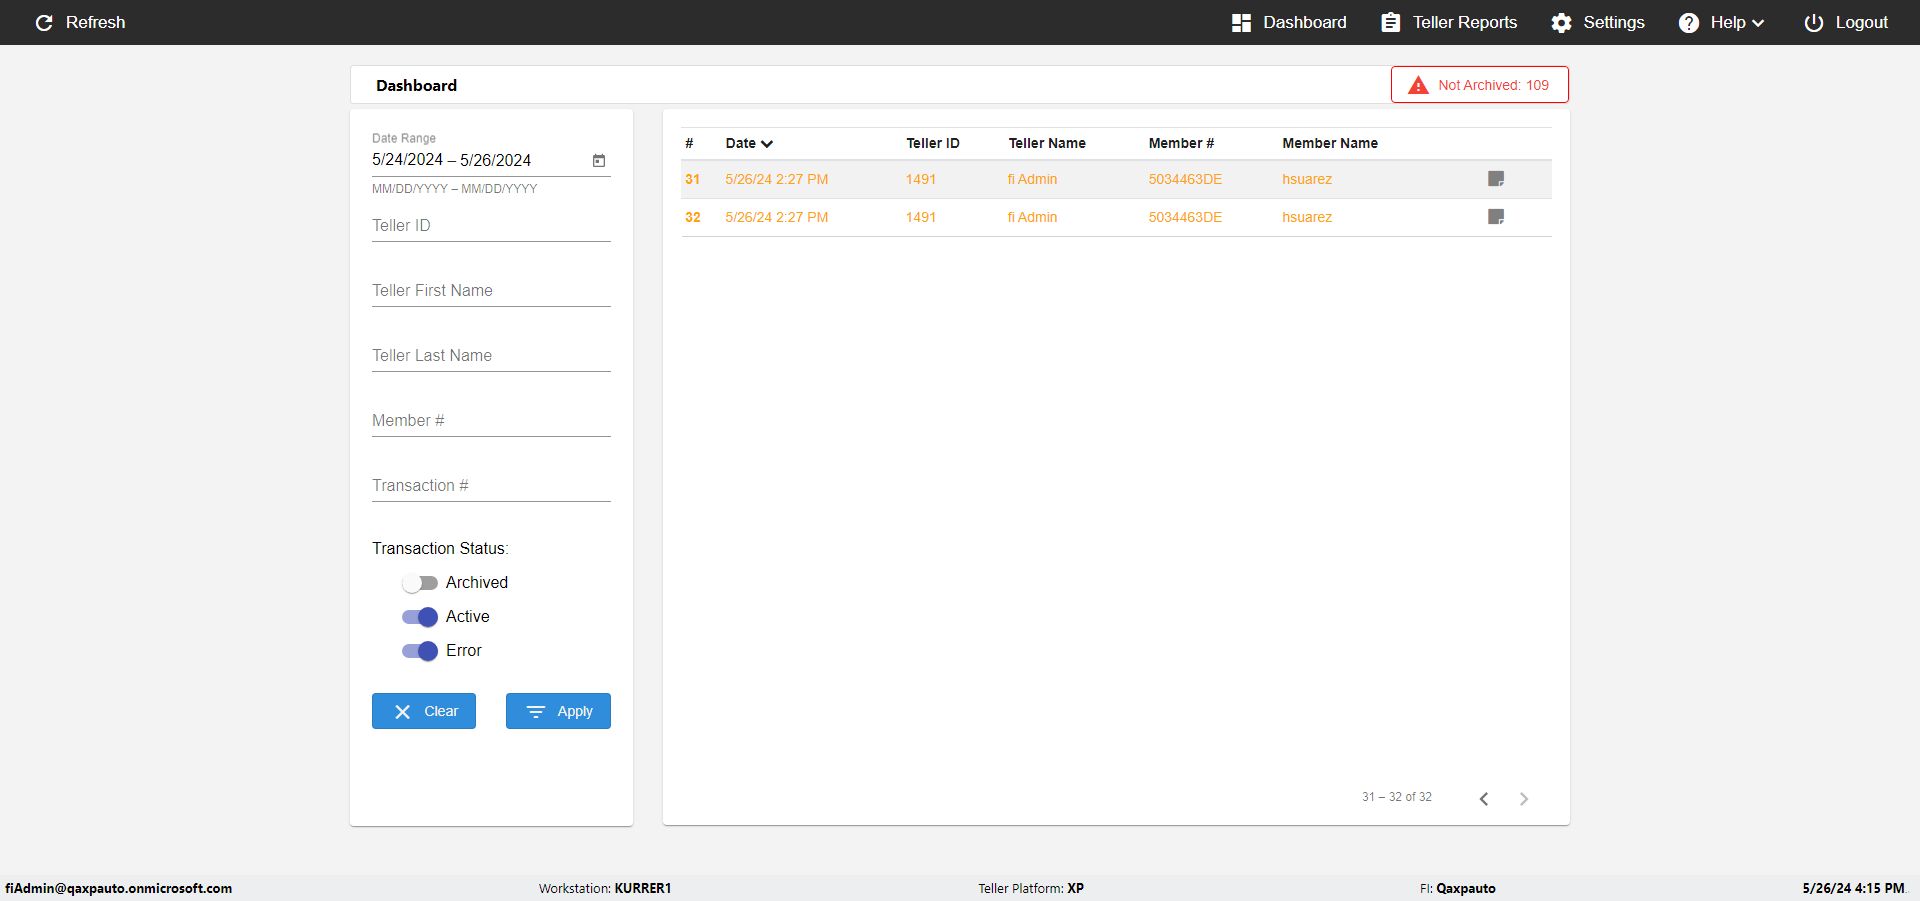Viewport: 1920px width, 901px height.
Task: Click Workstation: KURRER1 in status bar
Action: click(x=605, y=888)
